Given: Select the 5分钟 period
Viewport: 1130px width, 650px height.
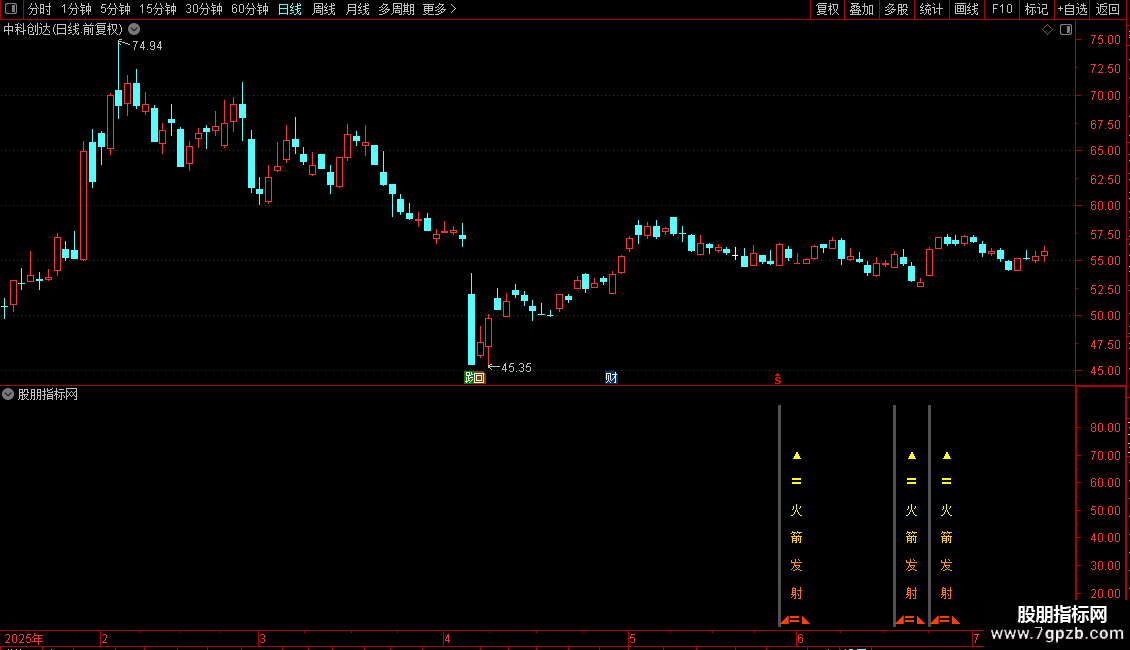Looking at the screenshot, I should (x=115, y=9).
